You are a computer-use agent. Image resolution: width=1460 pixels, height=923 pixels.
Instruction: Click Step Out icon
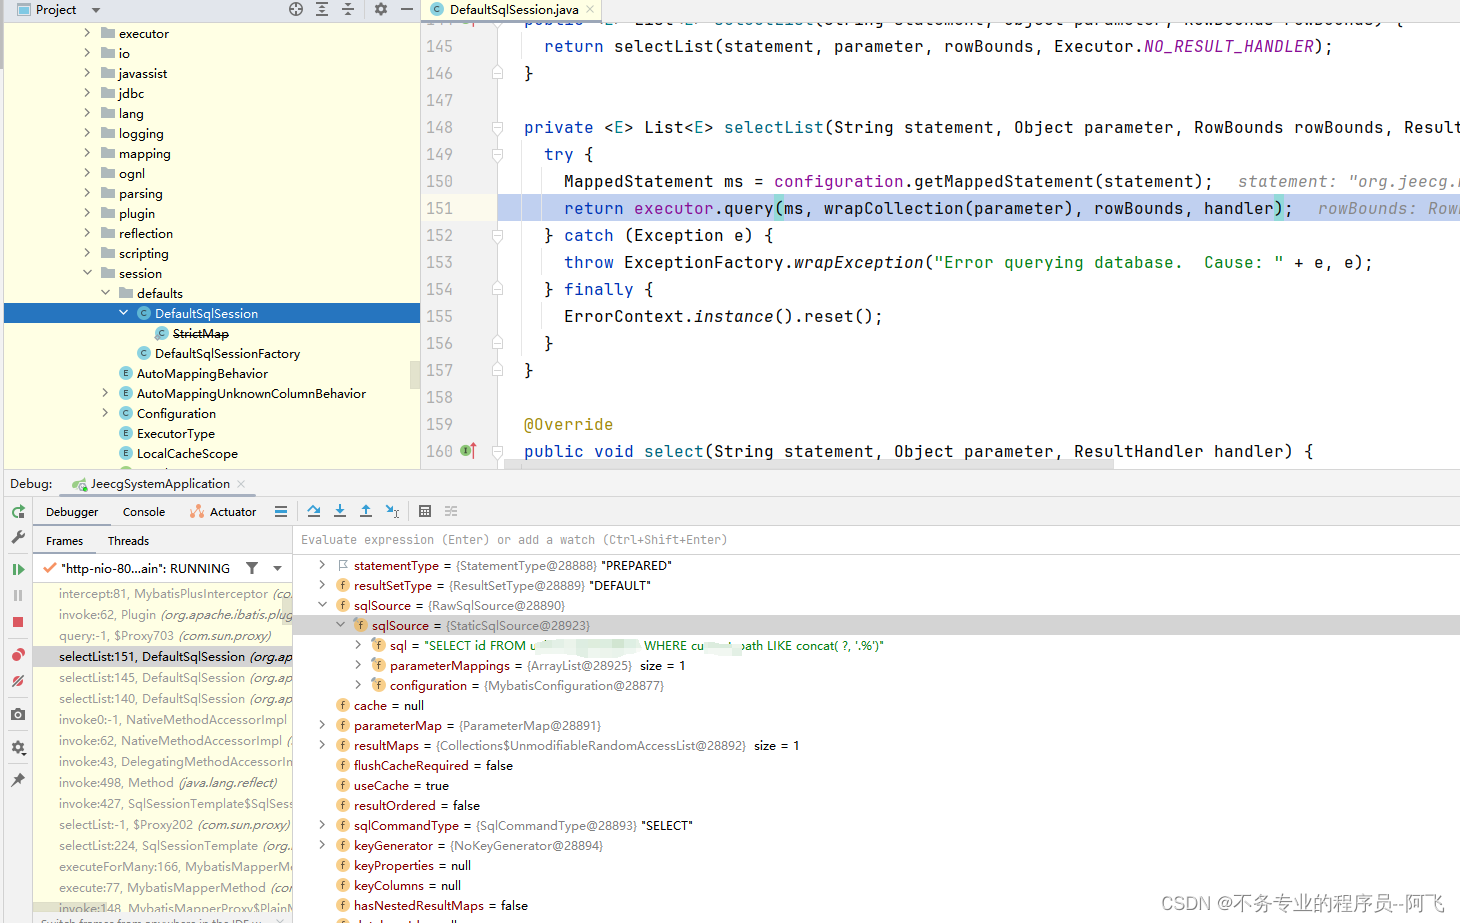pyautogui.click(x=366, y=511)
